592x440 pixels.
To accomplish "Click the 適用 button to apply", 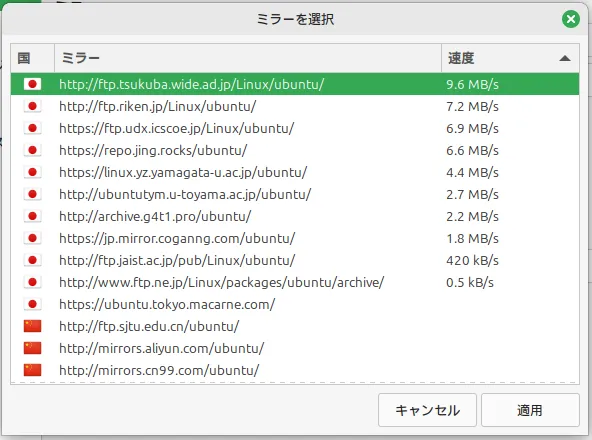I will [530, 410].
